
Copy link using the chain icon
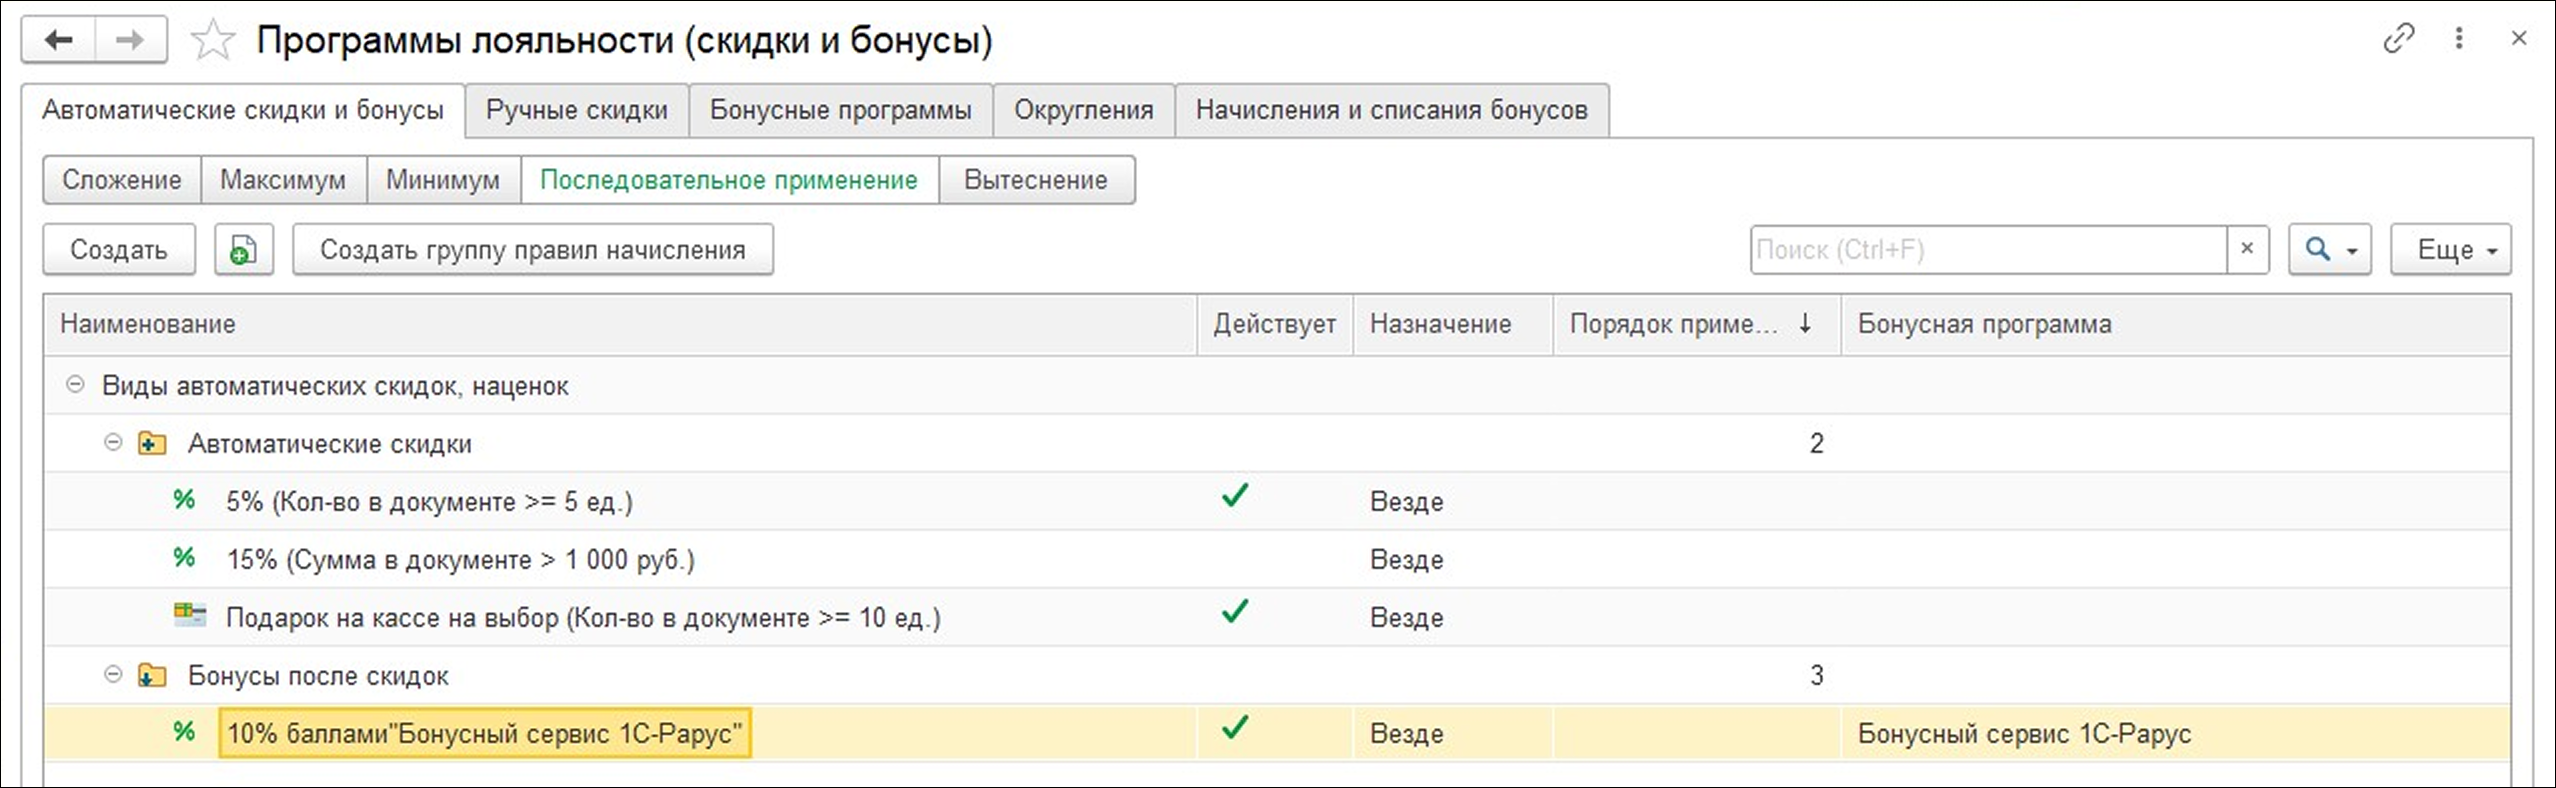(2398, 39)
